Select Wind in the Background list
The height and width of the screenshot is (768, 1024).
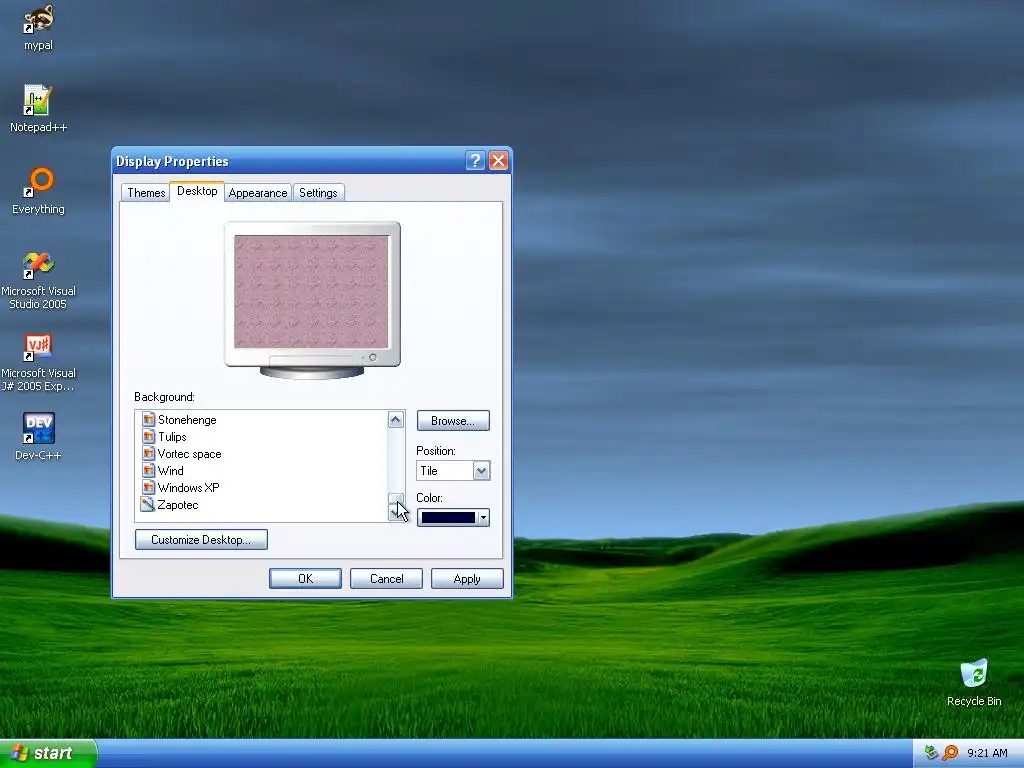170,471
